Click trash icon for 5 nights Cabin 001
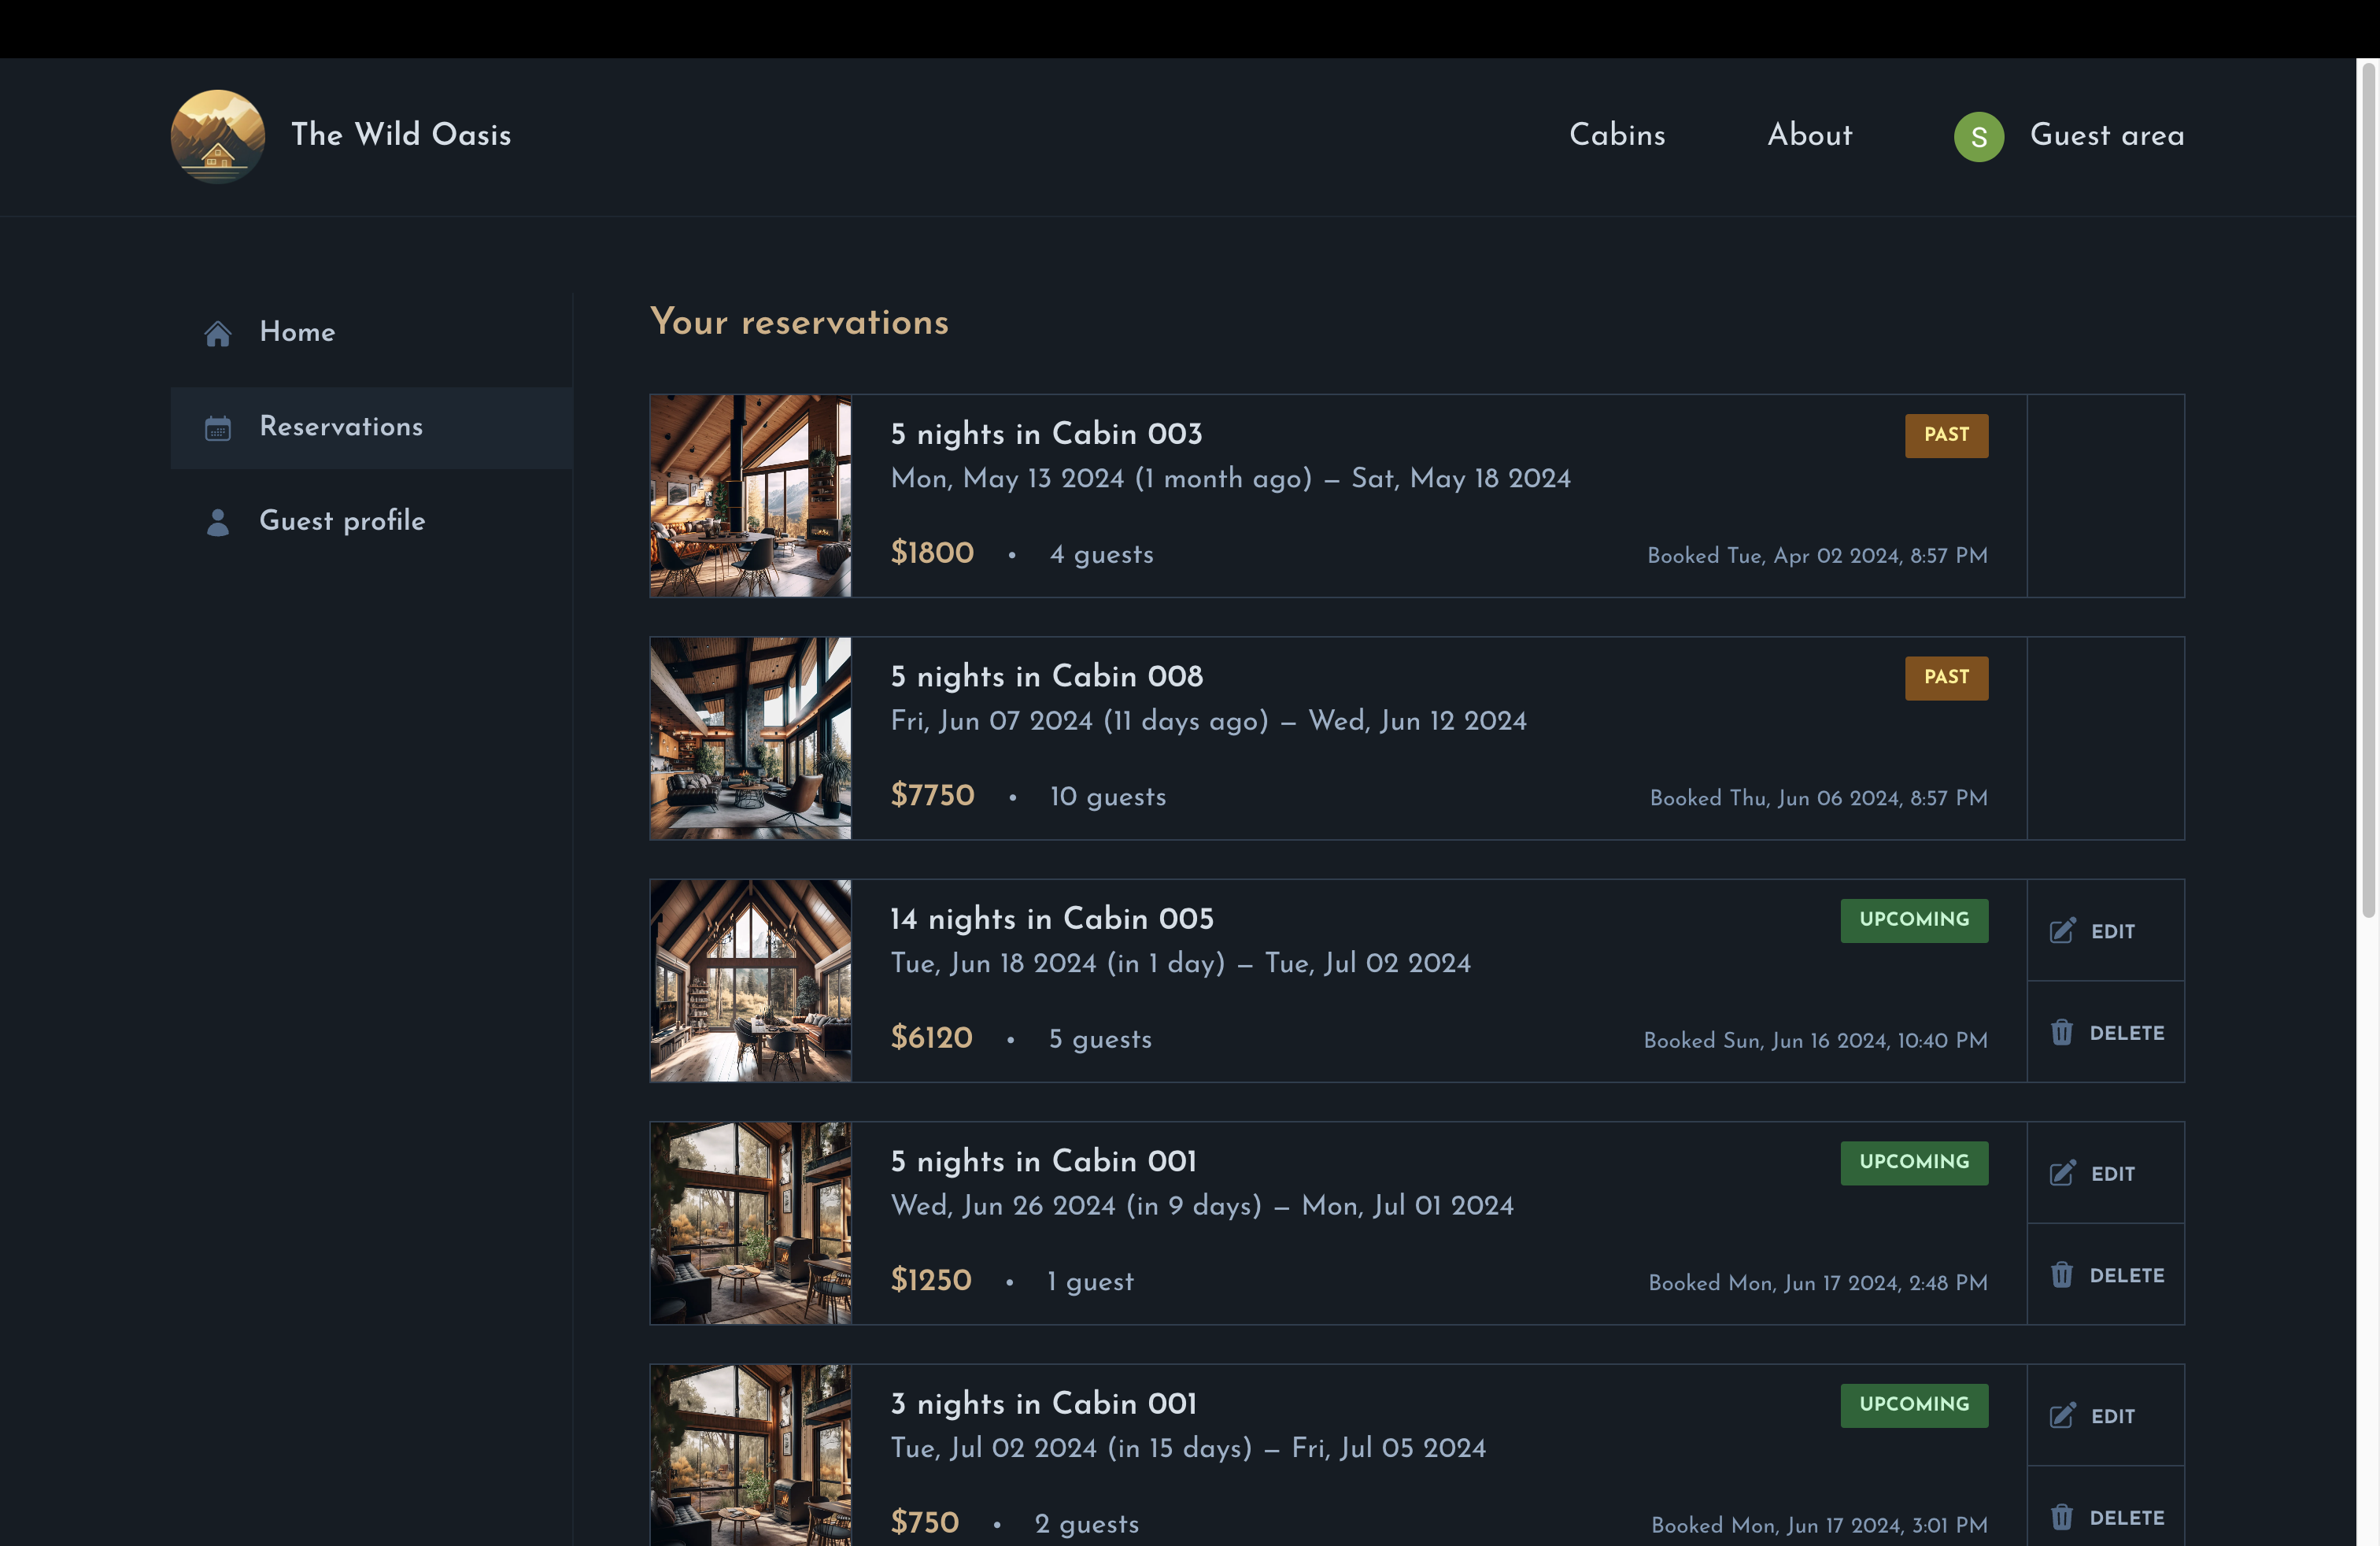The image size is (2380, 1546). click(x=2062, y=1275)
